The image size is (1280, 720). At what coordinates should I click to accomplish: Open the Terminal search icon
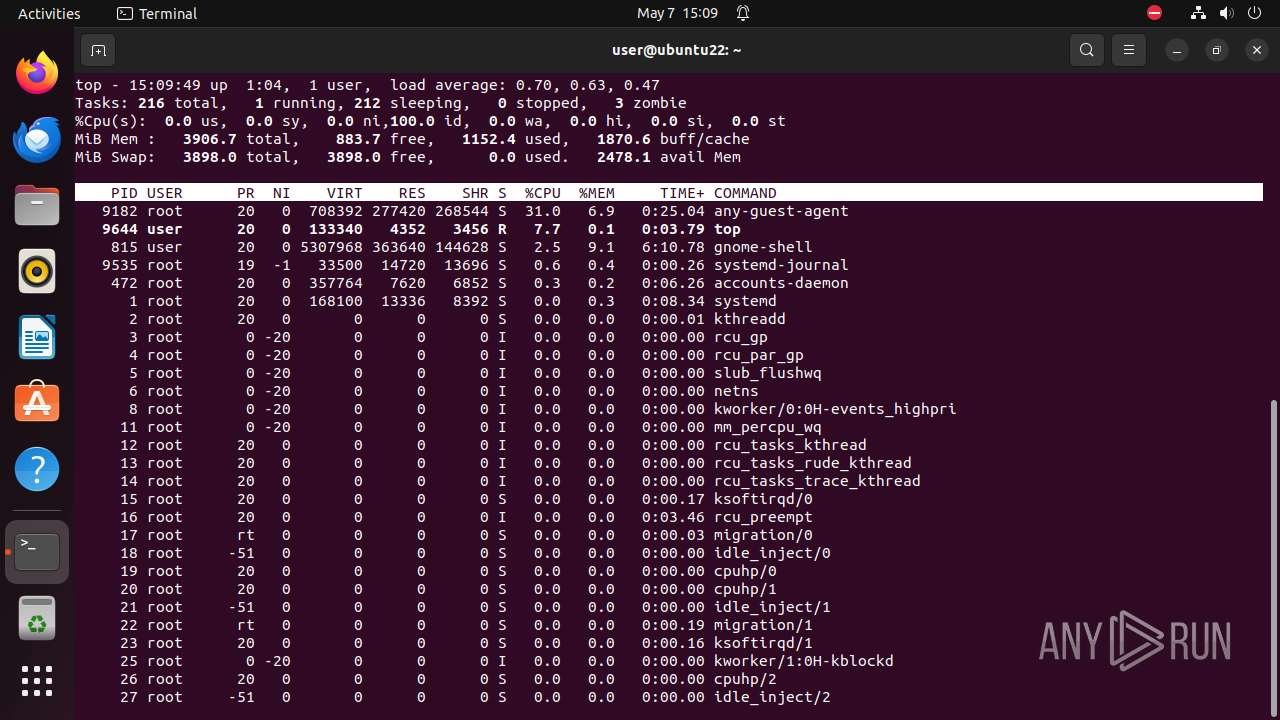pos(1087,50)
